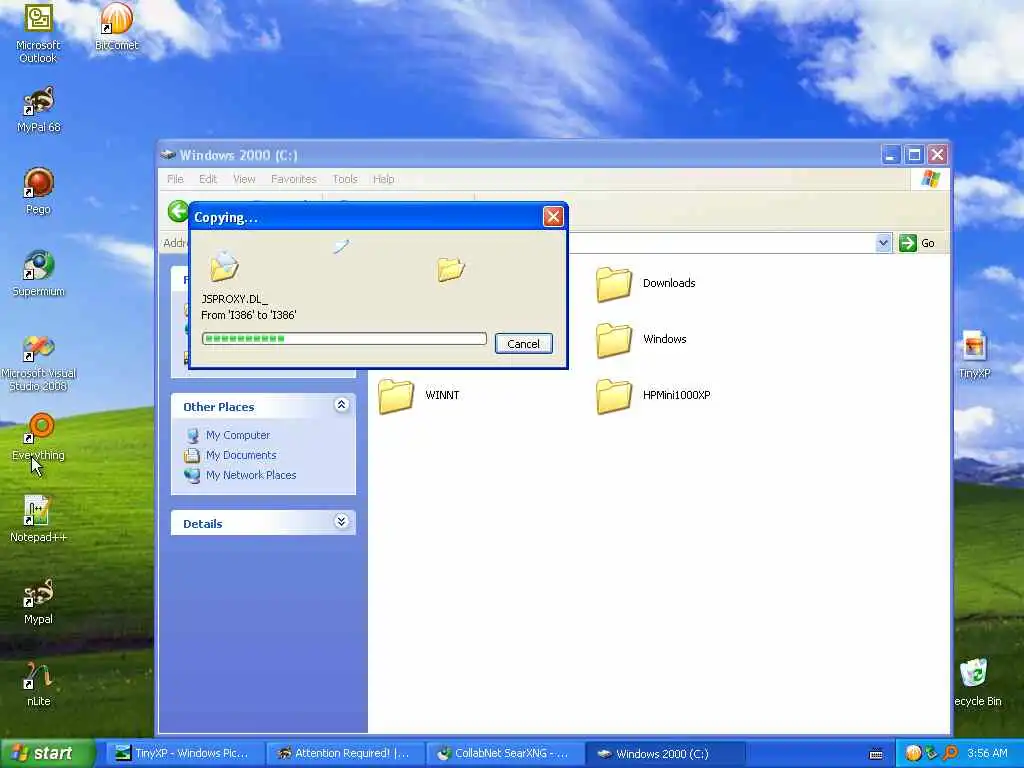This screenshot has height=768, width=1024.
Task: Open the Windows folder
Action: pos(641,340)
